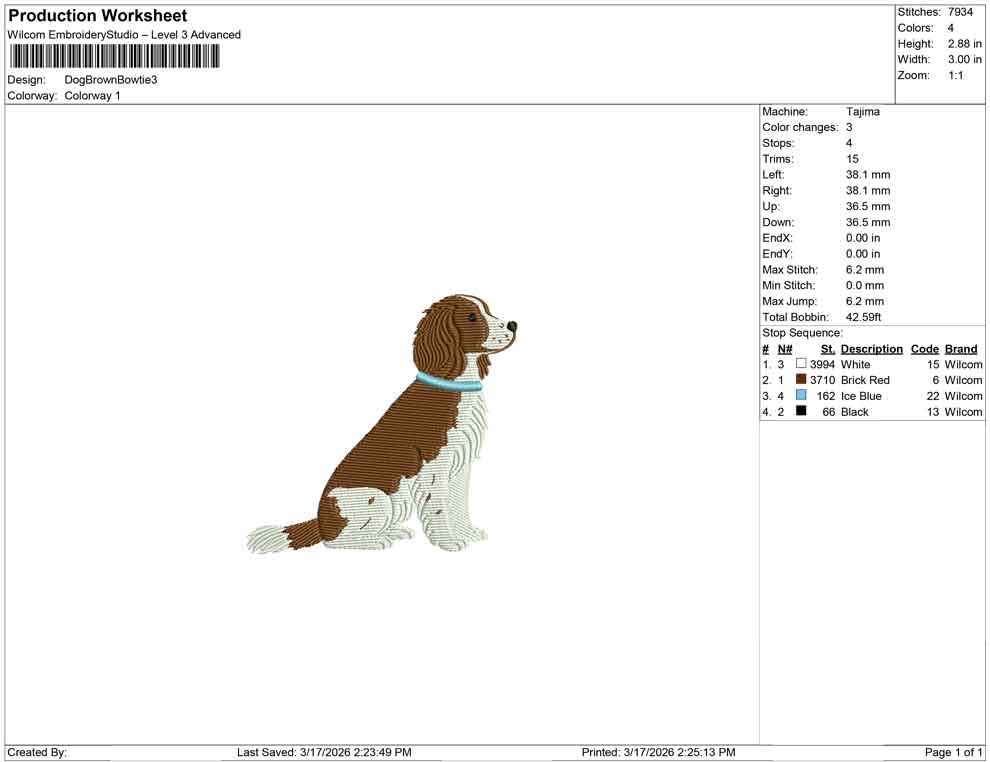Click the "Color changes:" label
The width and height of the screenshot is (990, 762).
[x=800, y=128]
